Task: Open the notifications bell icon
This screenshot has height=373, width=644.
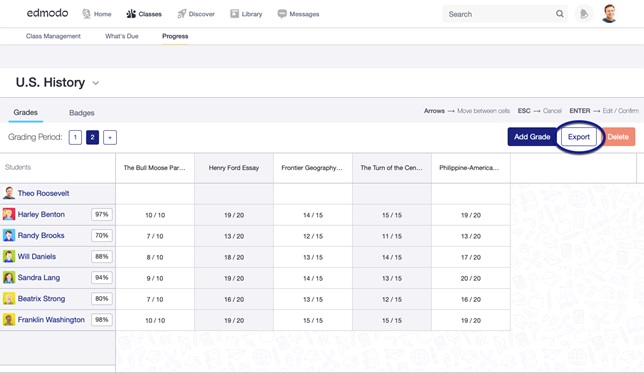Action: tap(584, 14)
